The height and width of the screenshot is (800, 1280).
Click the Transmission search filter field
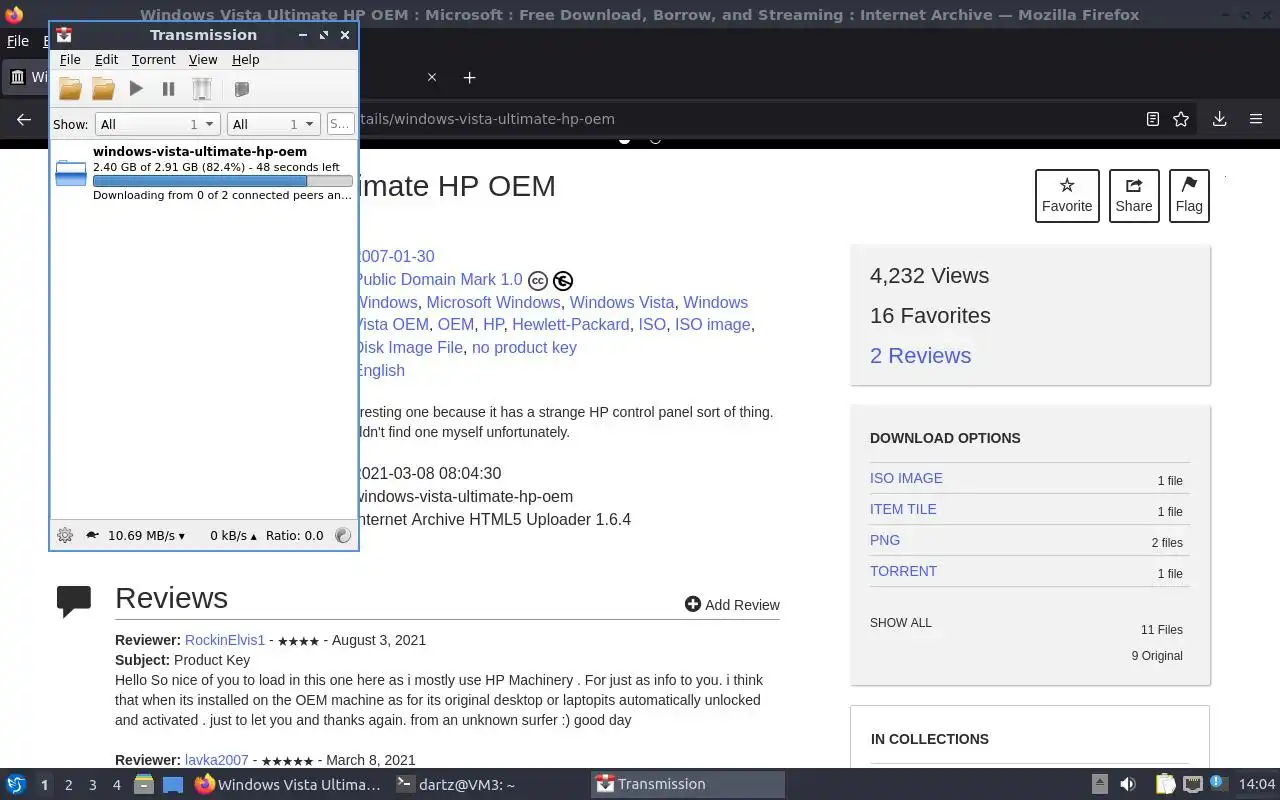[x=340, y=124]
